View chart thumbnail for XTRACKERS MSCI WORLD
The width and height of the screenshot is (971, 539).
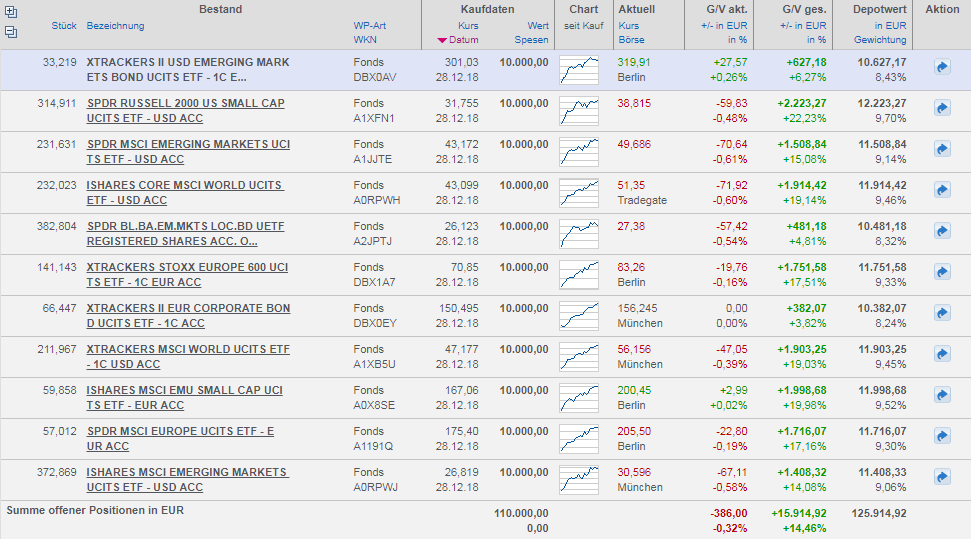579,356
